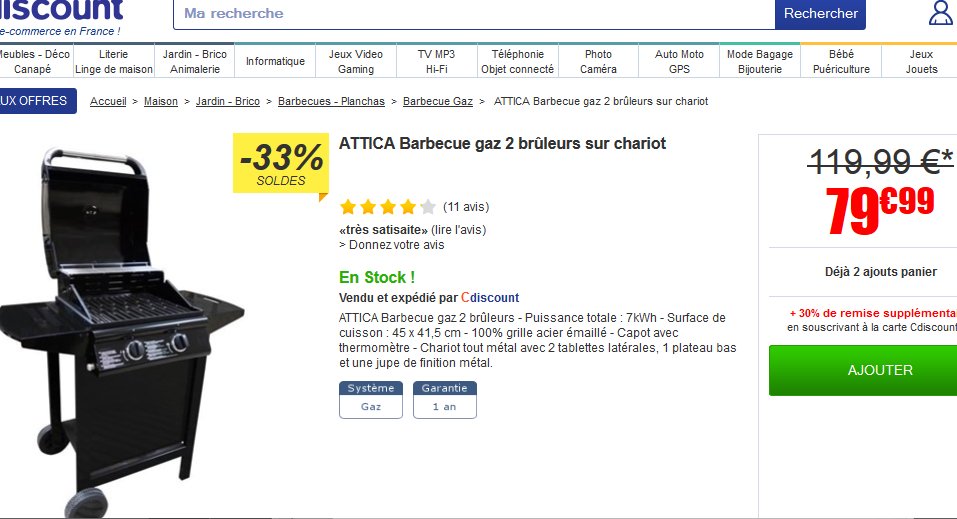
Task: Click the Donnez votre avis link
Action: pyautogui.click(x=396, y=244)
